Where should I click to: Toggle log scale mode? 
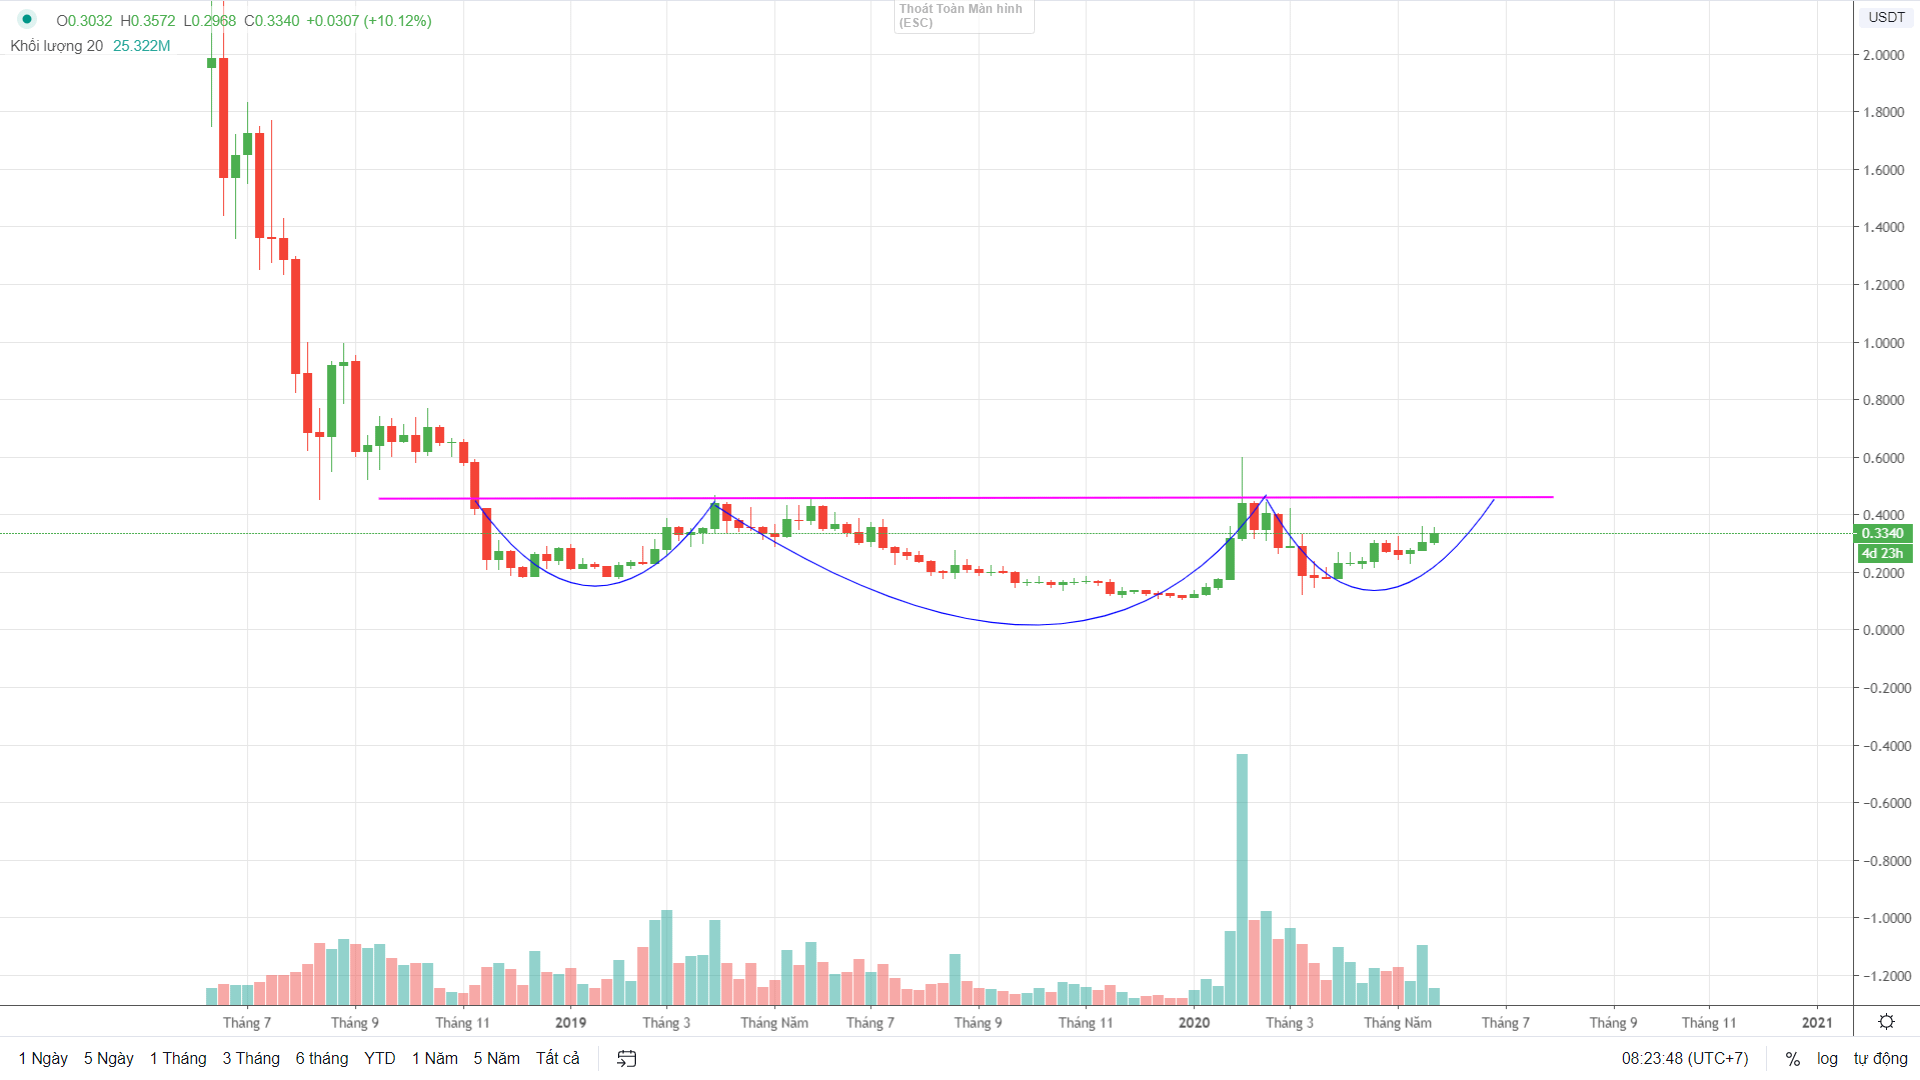click(1827, 1058)
